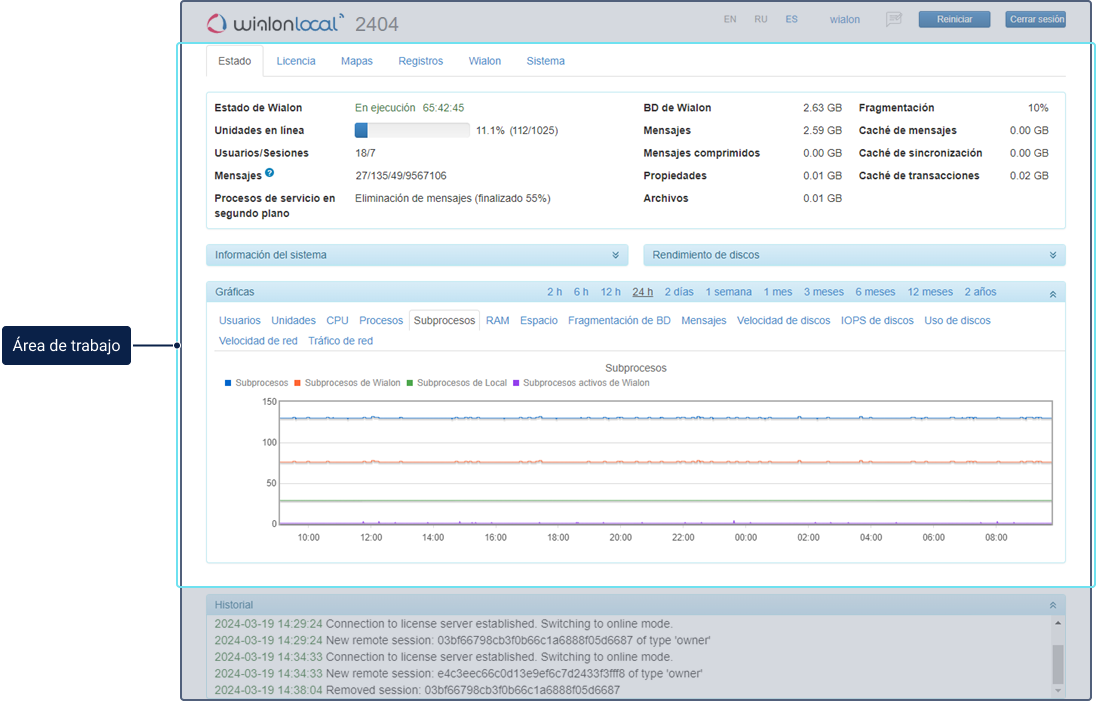Show Fragmentación de BD graph
The width and height of the screenshot is (1096, 701).
coord(619,321)
